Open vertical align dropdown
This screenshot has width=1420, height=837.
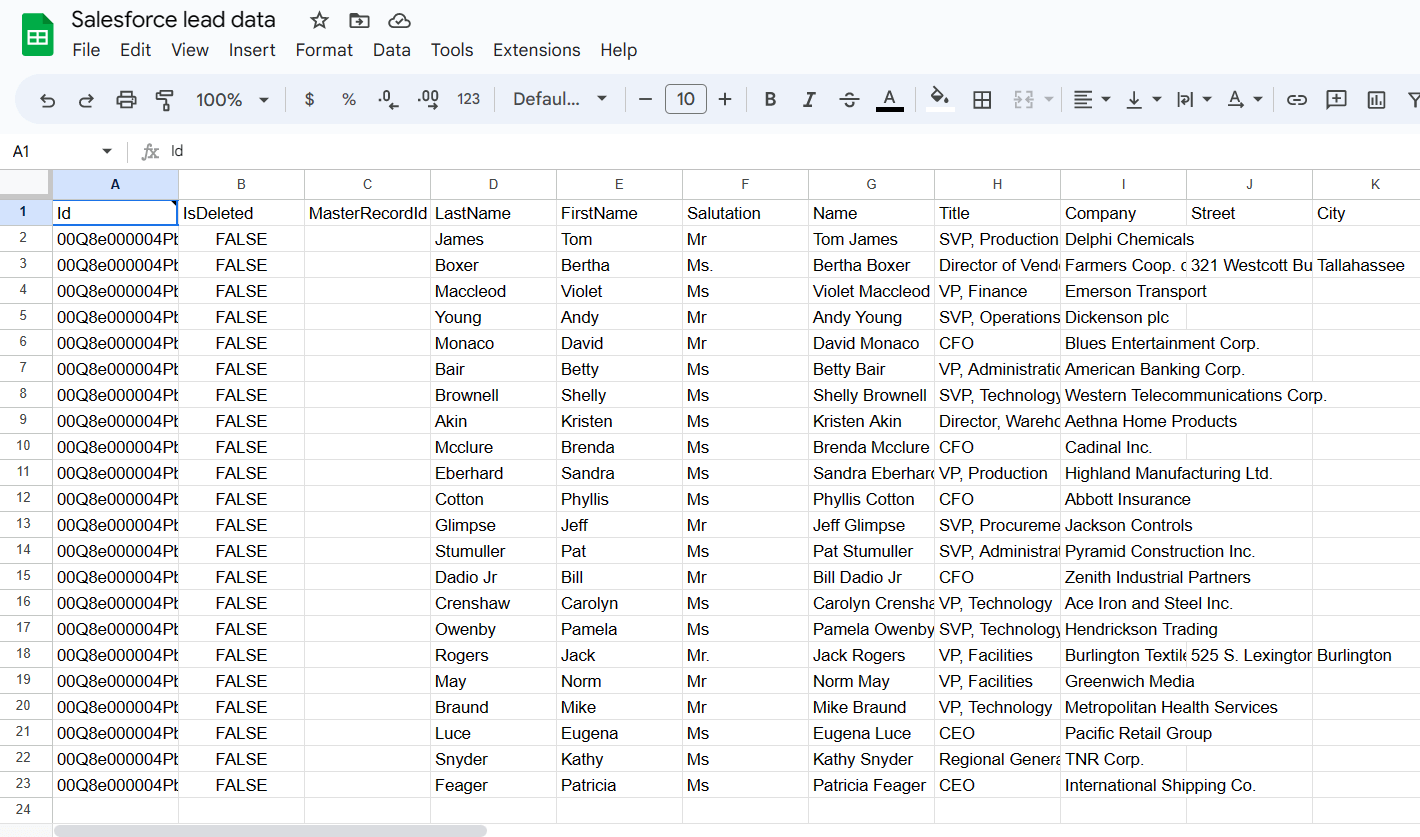coord(1143,99)
